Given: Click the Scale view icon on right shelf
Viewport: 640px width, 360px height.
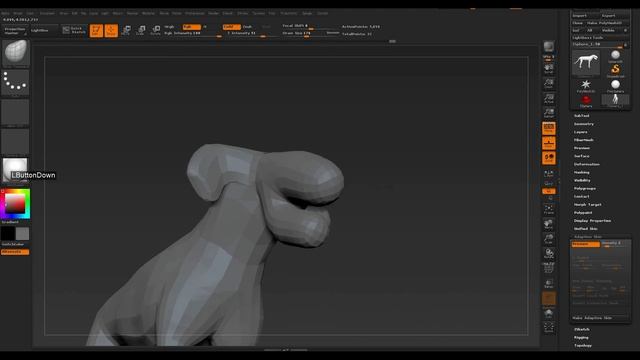Looking at the screenshot, I should (x=549, y=239).
